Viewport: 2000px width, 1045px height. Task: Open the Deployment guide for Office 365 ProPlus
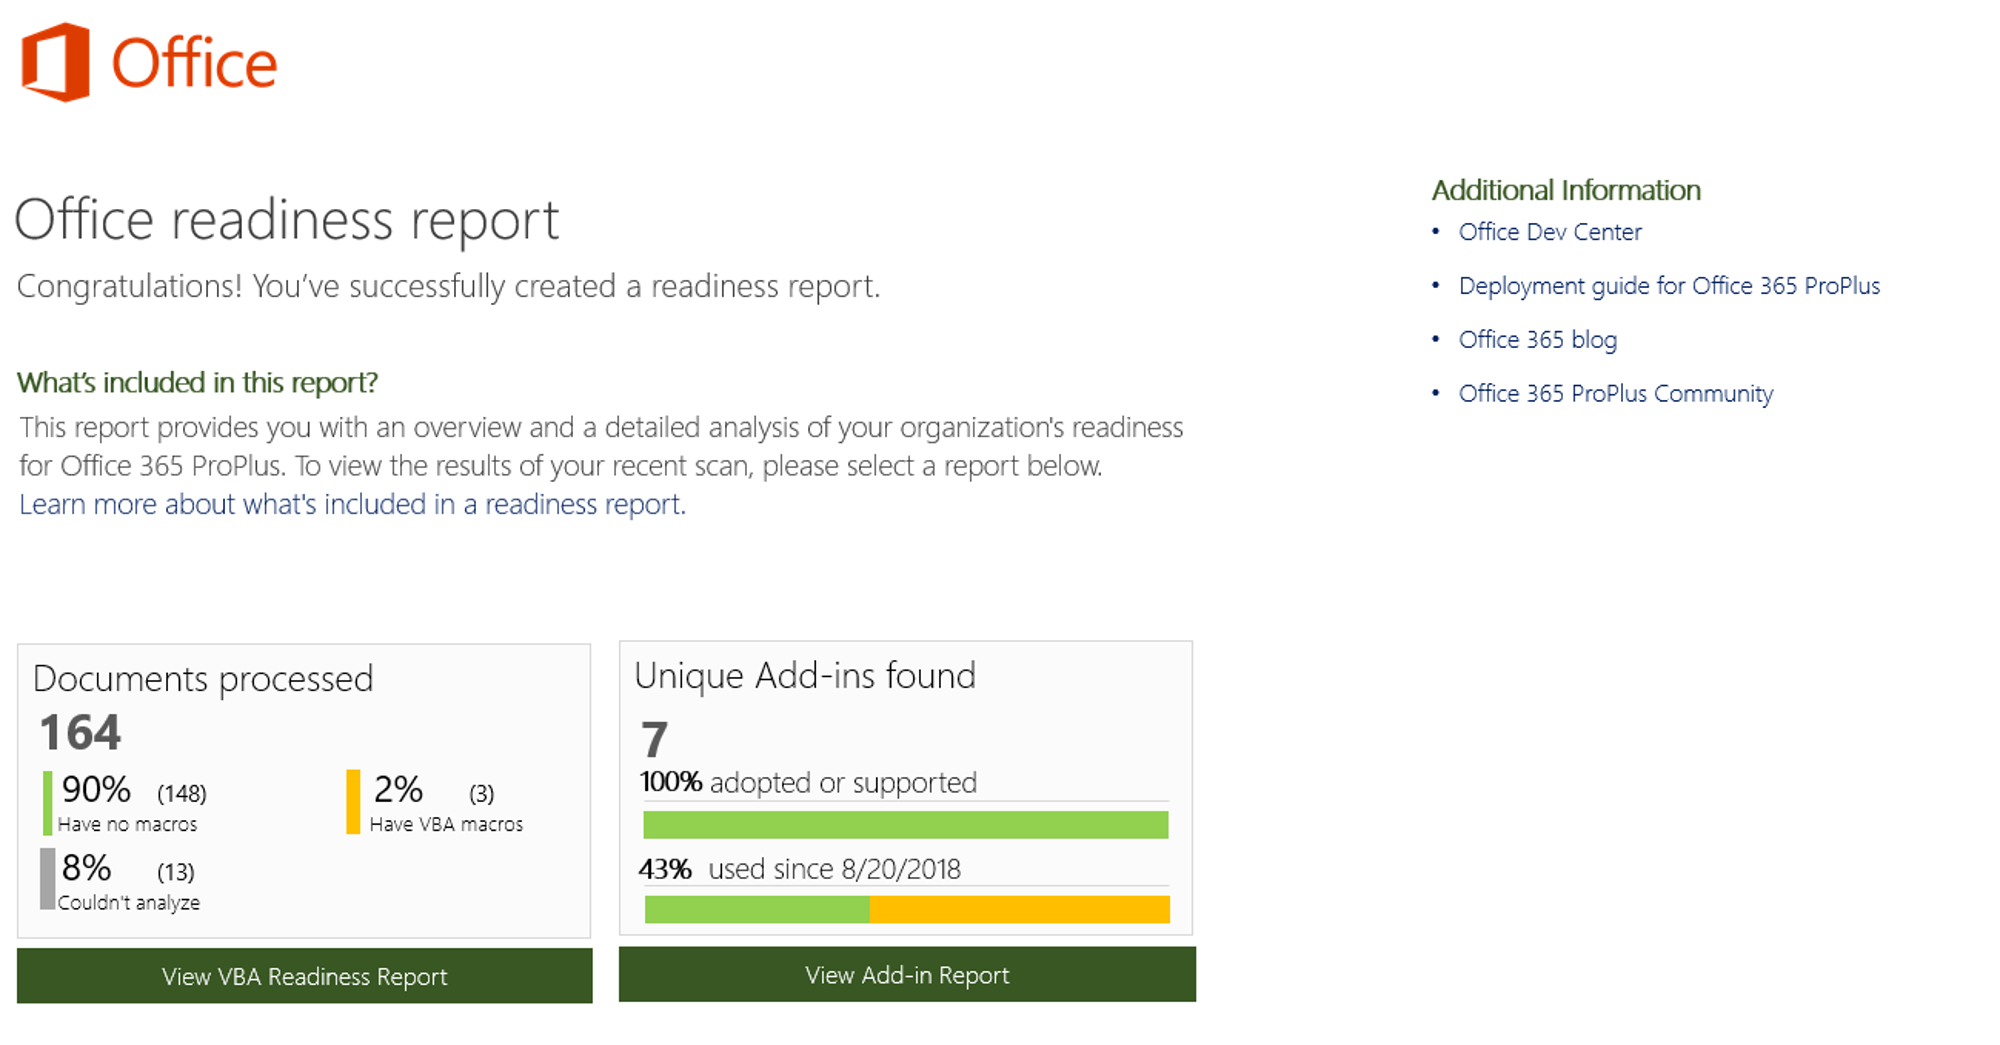1670,286
